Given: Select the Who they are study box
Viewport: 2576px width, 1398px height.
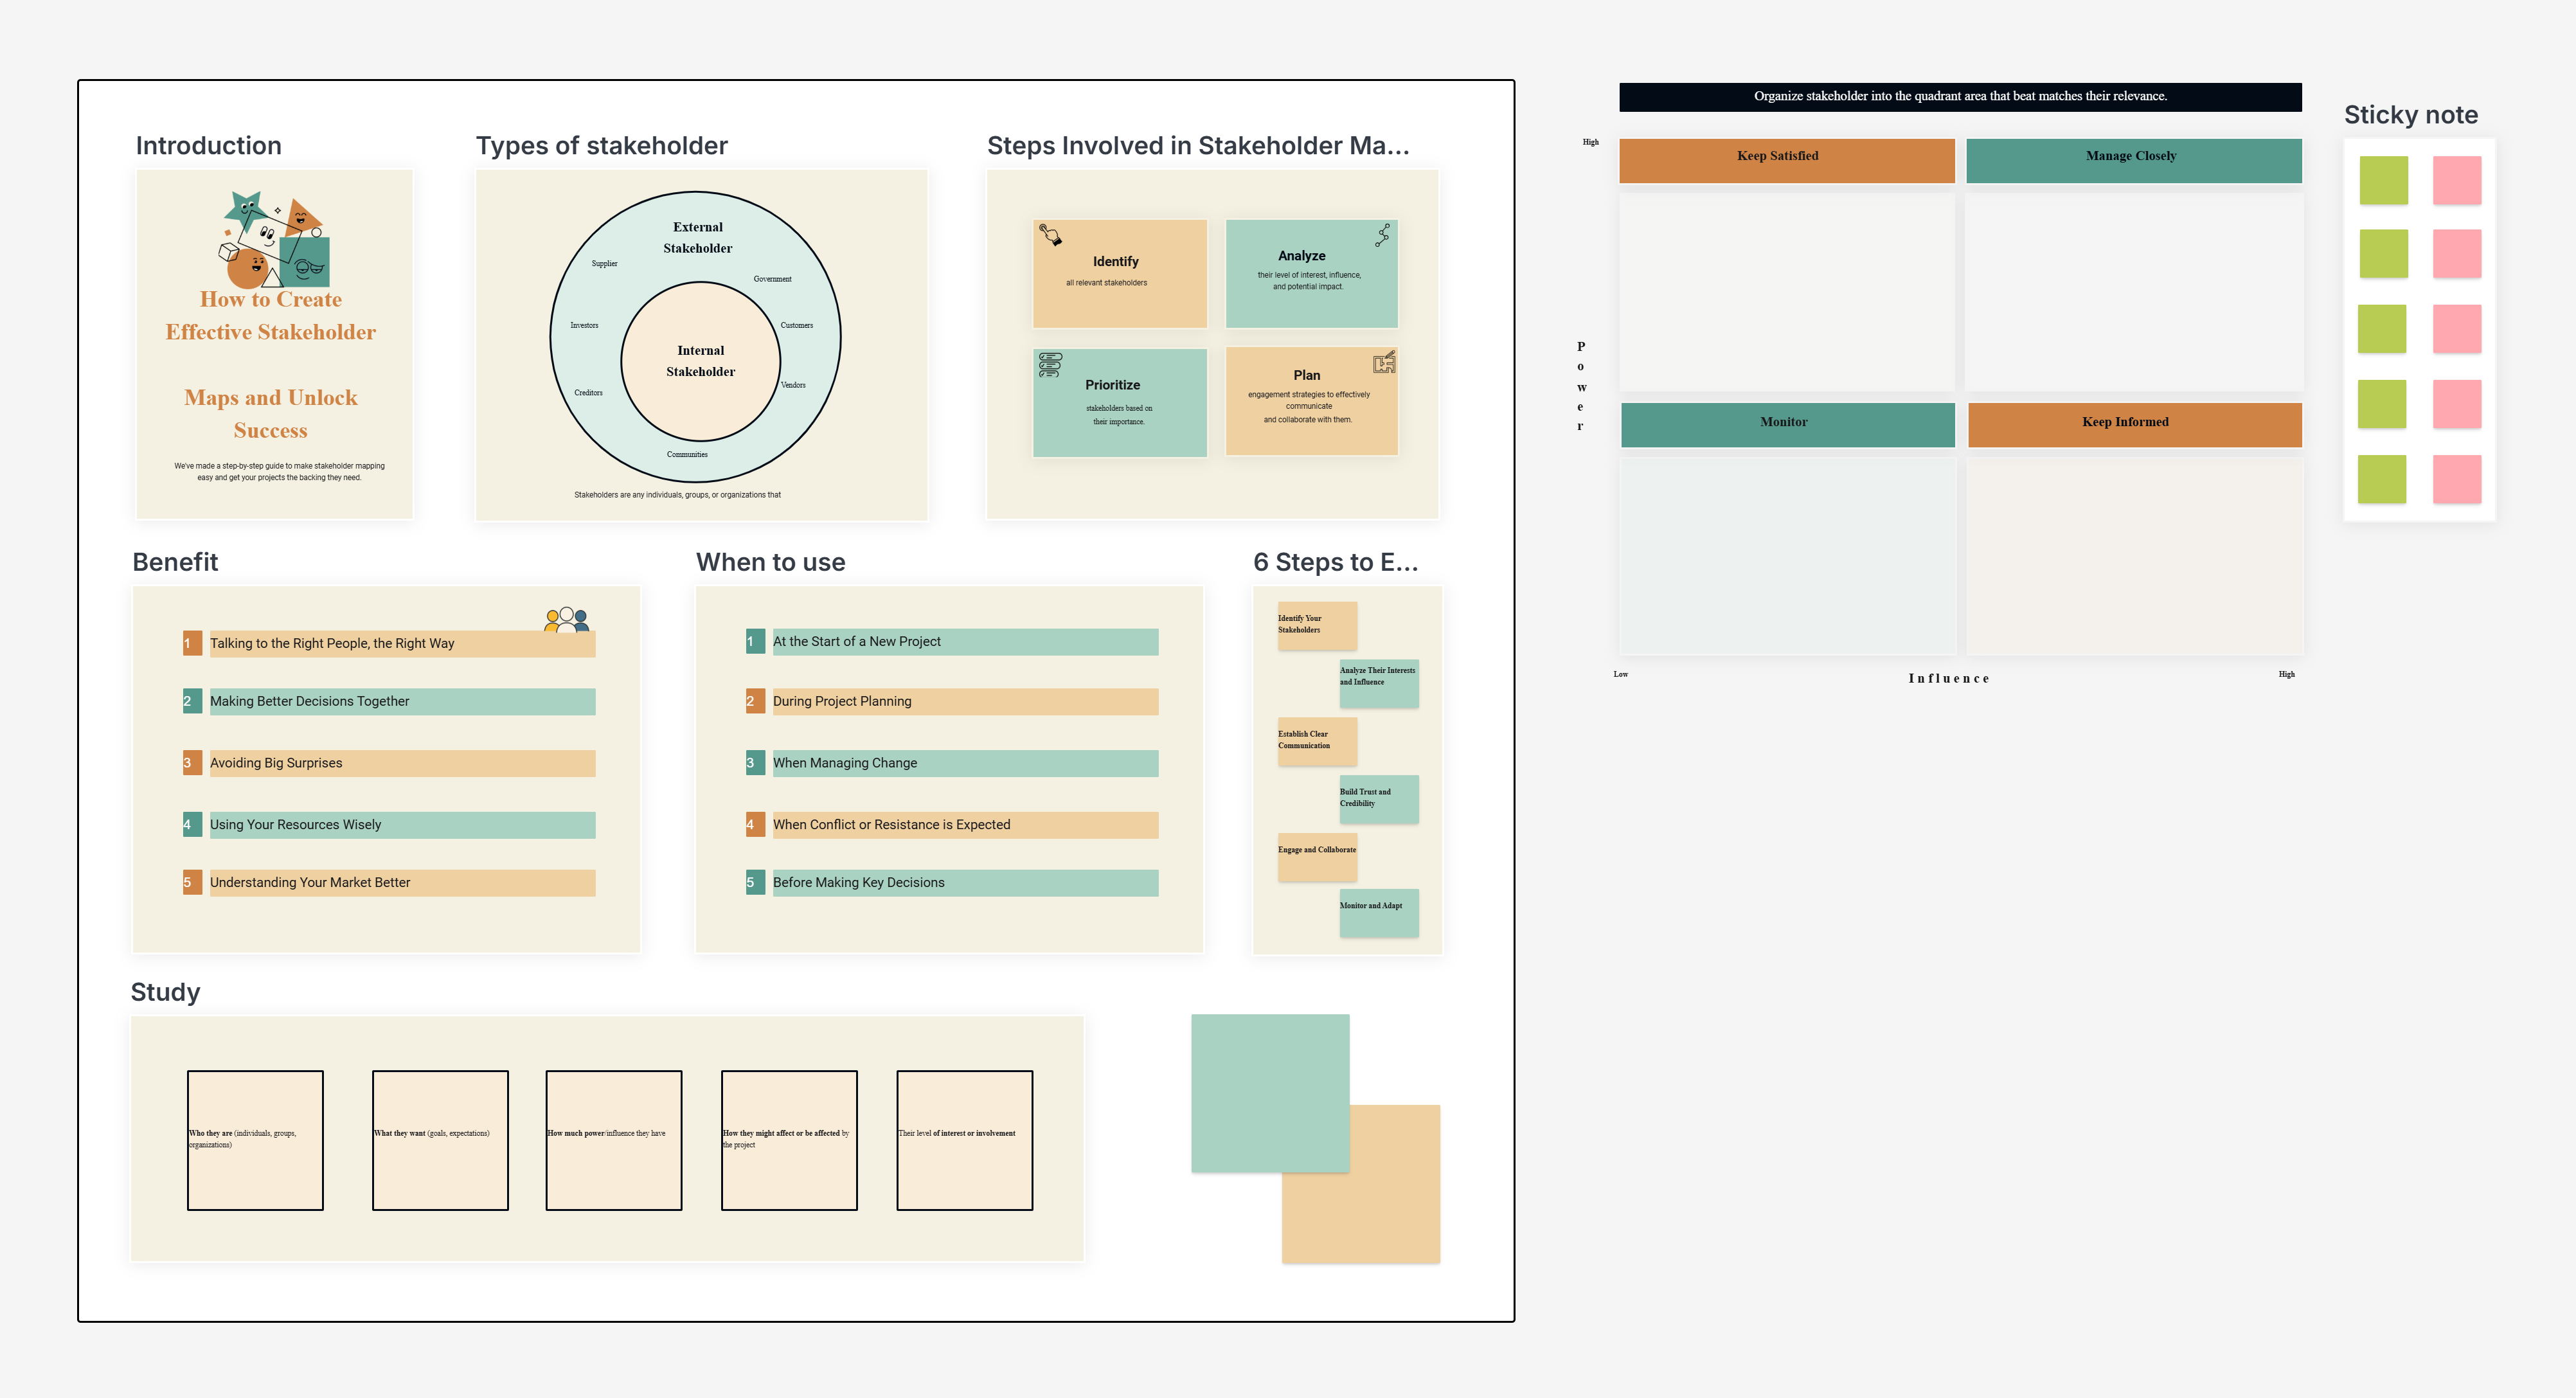Looking at the screenshot, I should 255,1141.
